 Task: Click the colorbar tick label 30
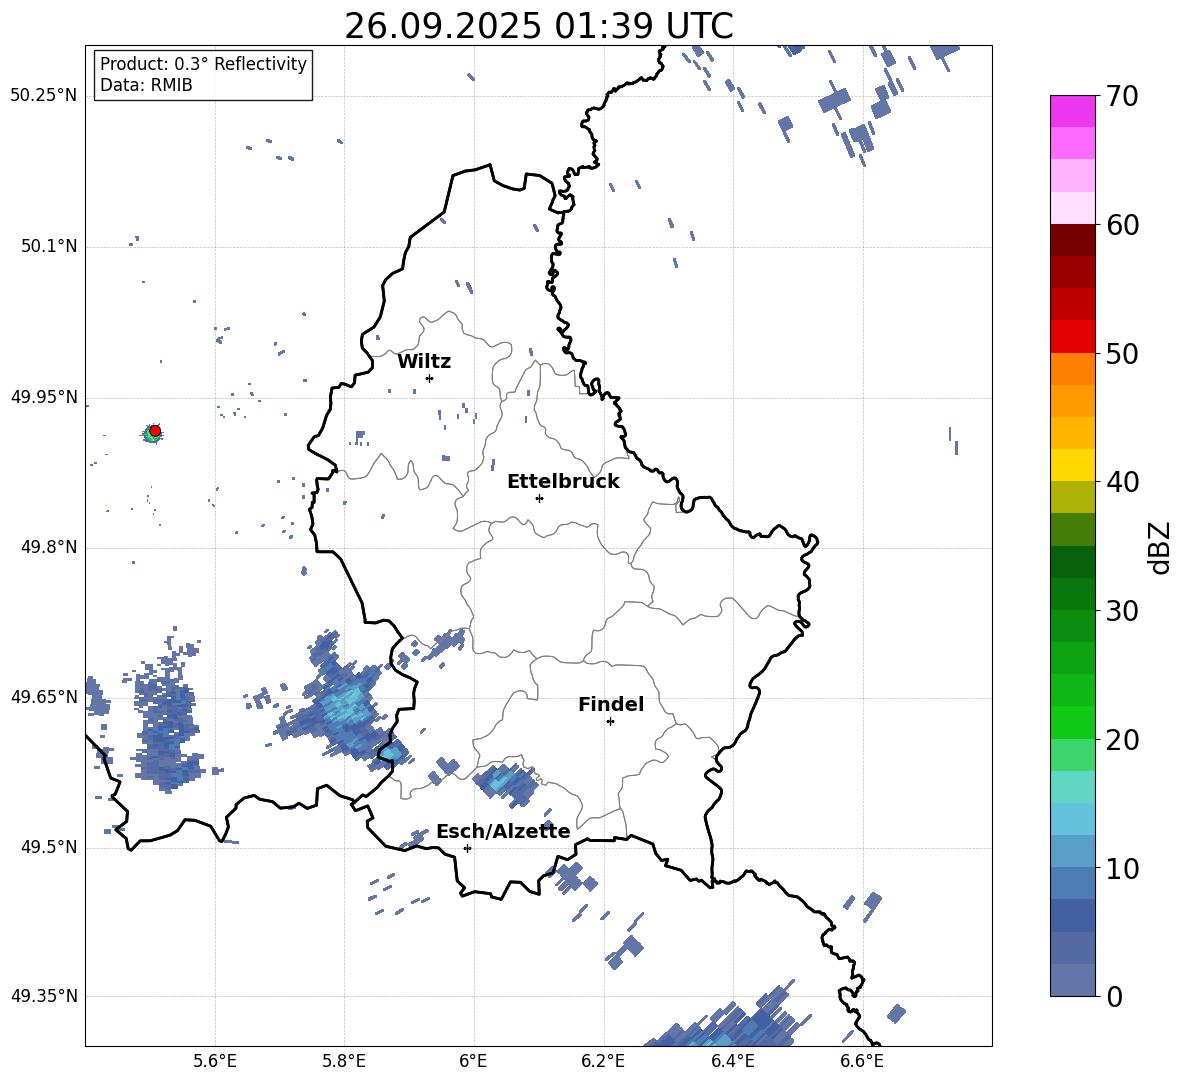1122,611
